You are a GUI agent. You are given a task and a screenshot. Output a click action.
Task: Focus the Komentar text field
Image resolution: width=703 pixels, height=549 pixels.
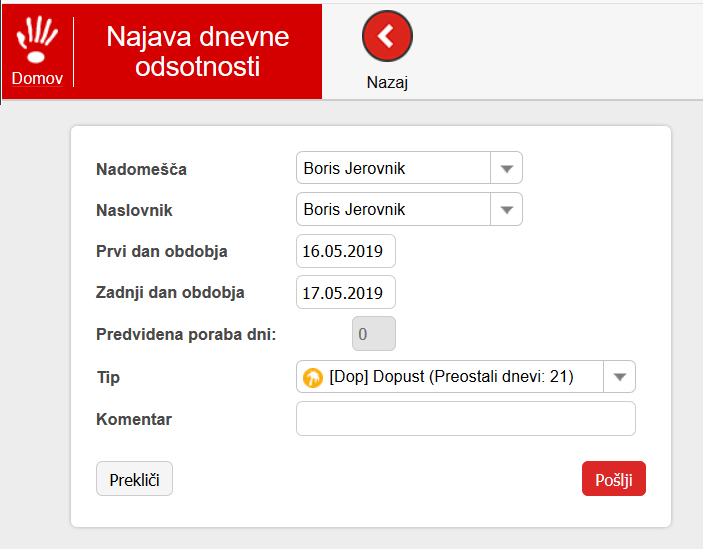click(x=466, y=419)
